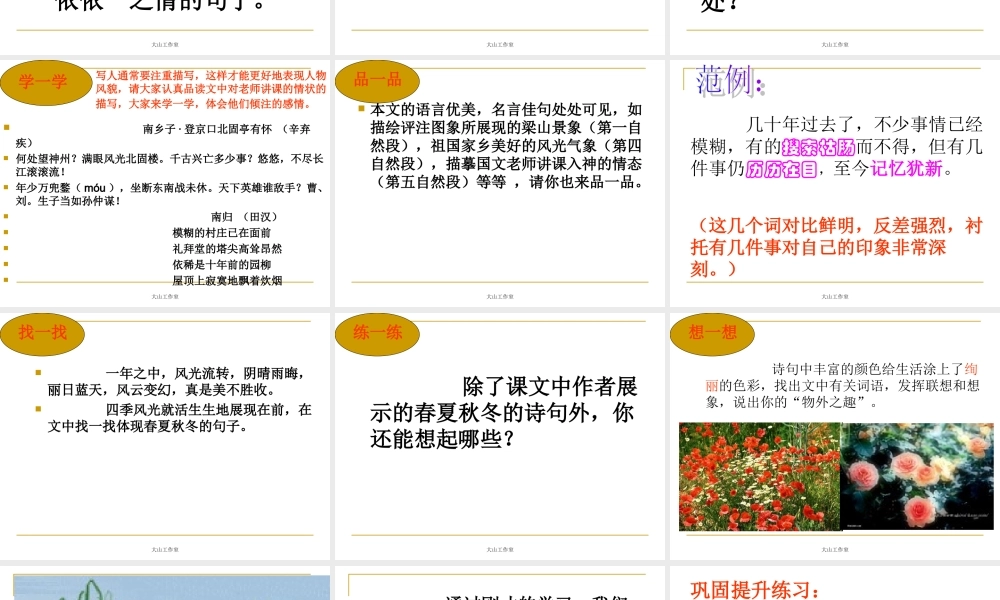Screen dimensions: 1000x600
Task: Click the red poppy field photo
Action: 760,476
